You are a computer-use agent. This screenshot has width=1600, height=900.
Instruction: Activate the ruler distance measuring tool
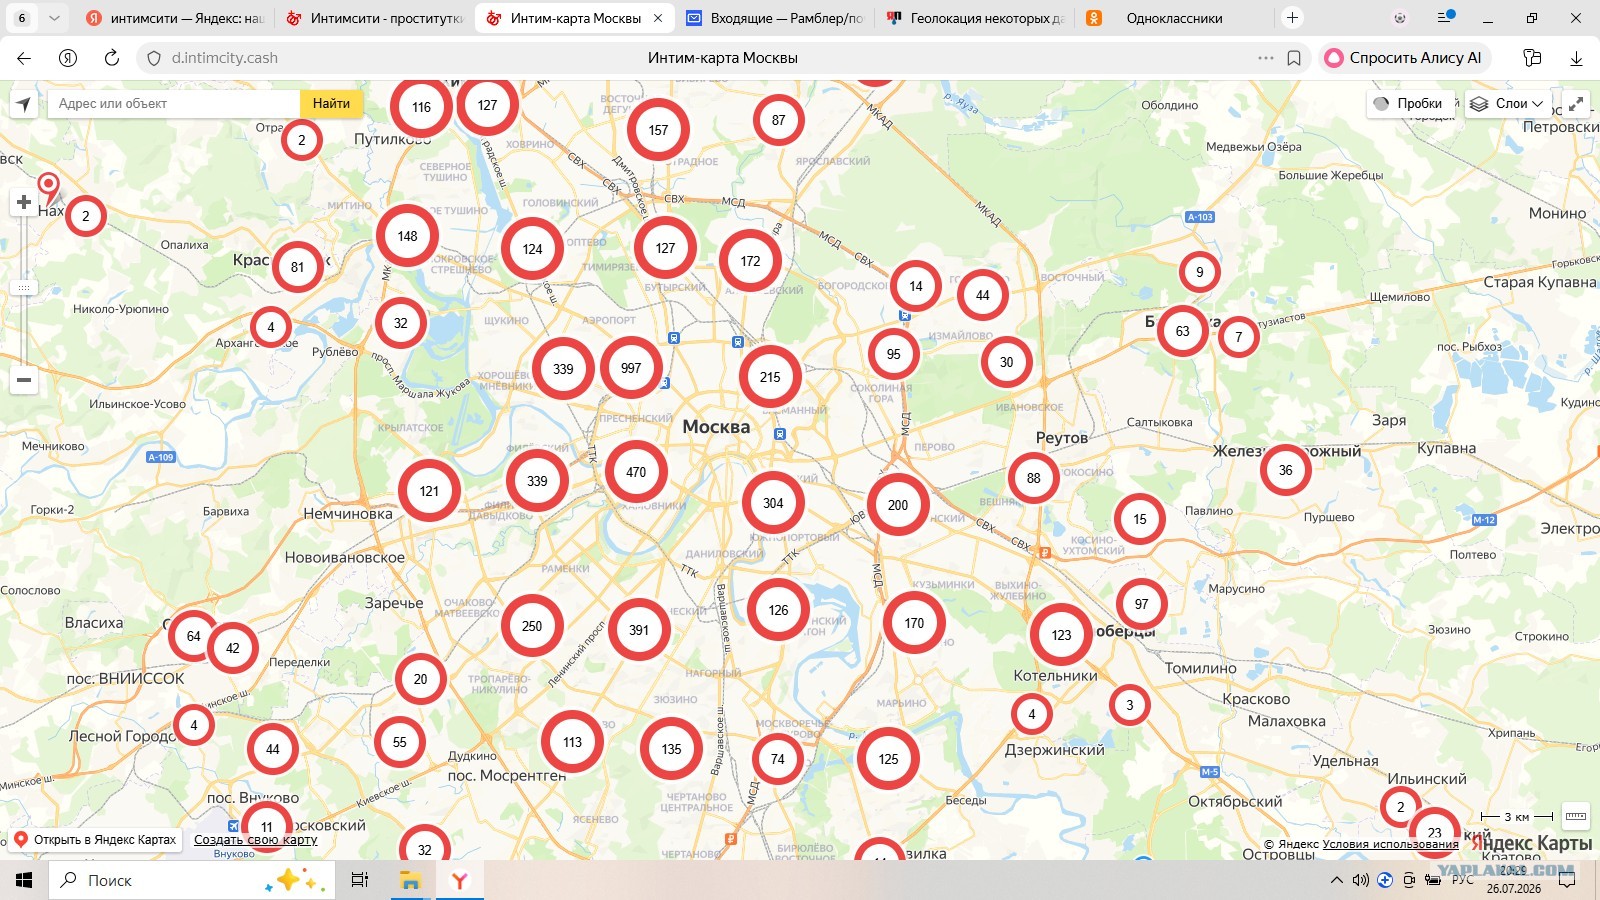click(x=1576, y=816)
